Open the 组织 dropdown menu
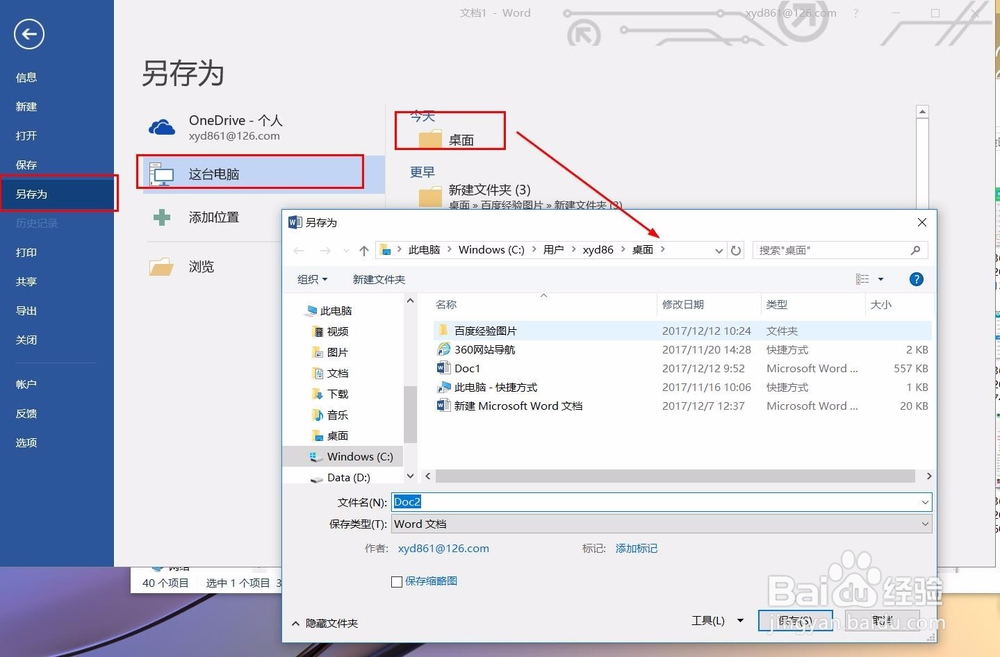This screenshot has width=1000, height=657. pos(312,279)
